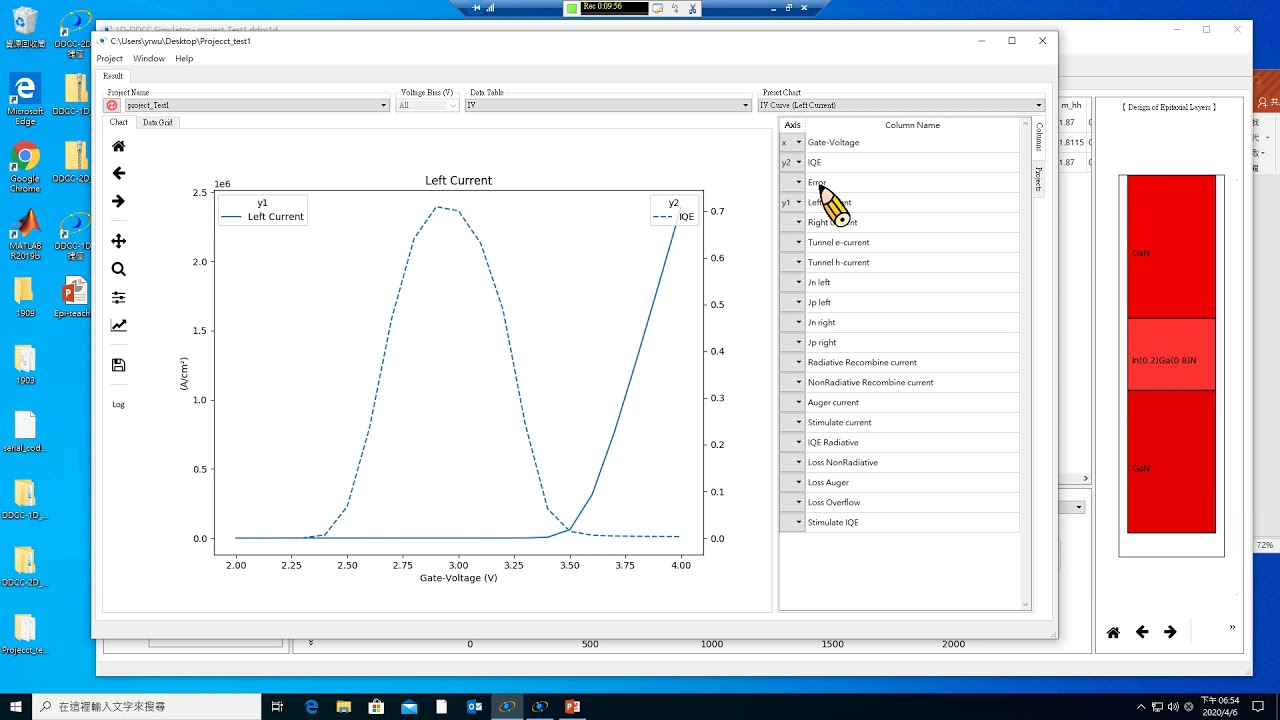
Task: Click the top GaN layer in epitaxial design
Action: click(x=1171, y=247)
